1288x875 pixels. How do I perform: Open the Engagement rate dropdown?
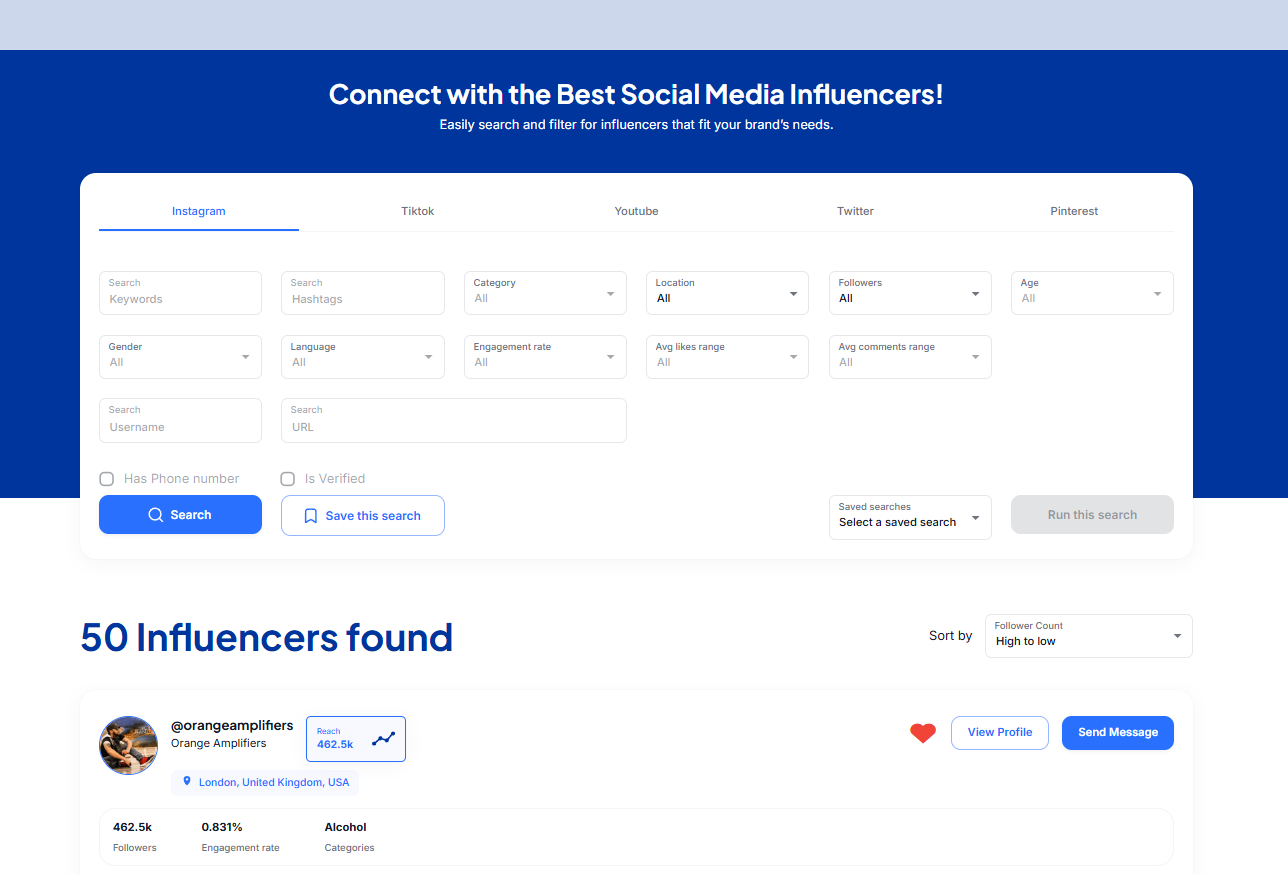(x=545, y=357)
